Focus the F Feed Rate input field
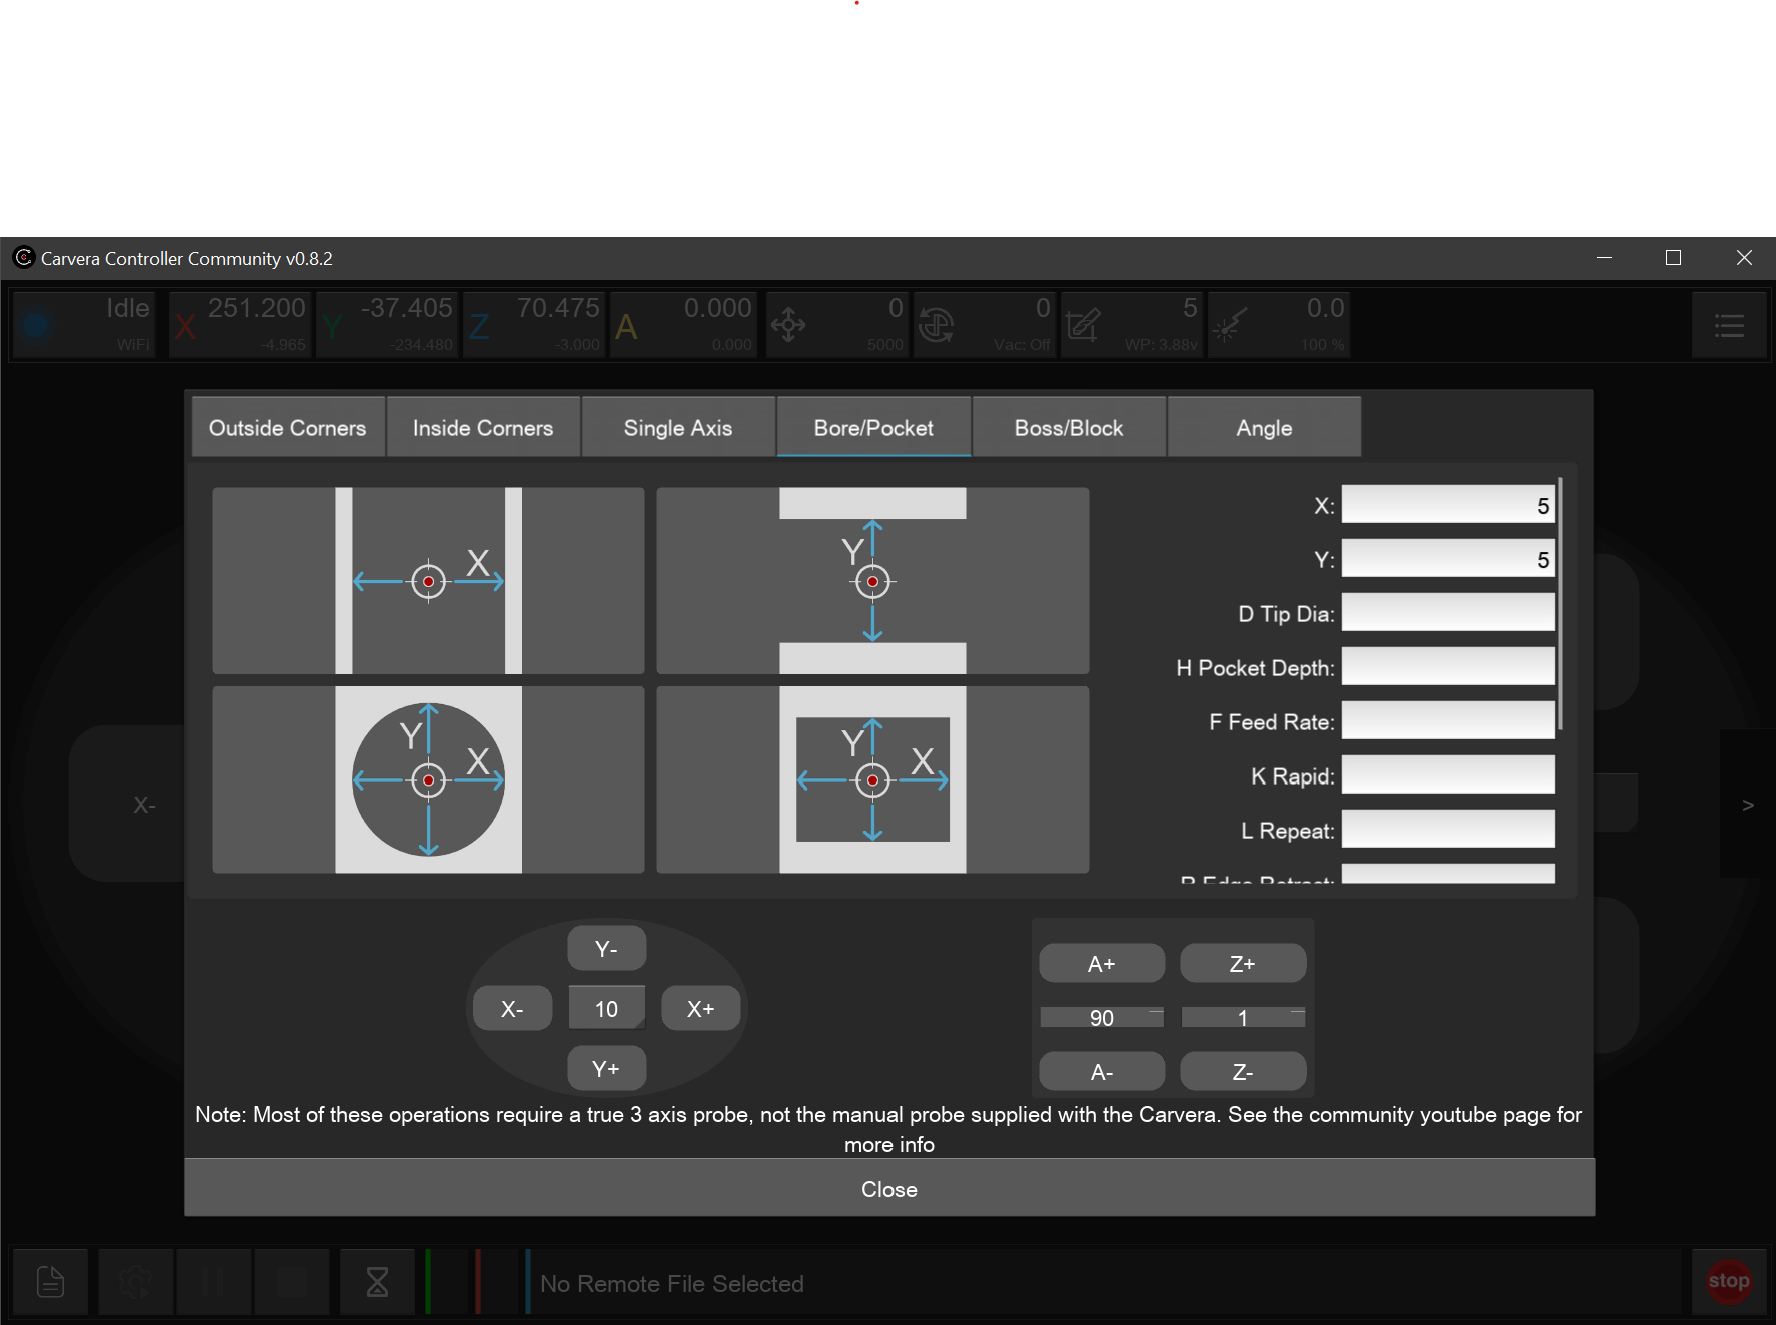The width and height of the screenshot is (1776, 1325). coord(1447,721)
